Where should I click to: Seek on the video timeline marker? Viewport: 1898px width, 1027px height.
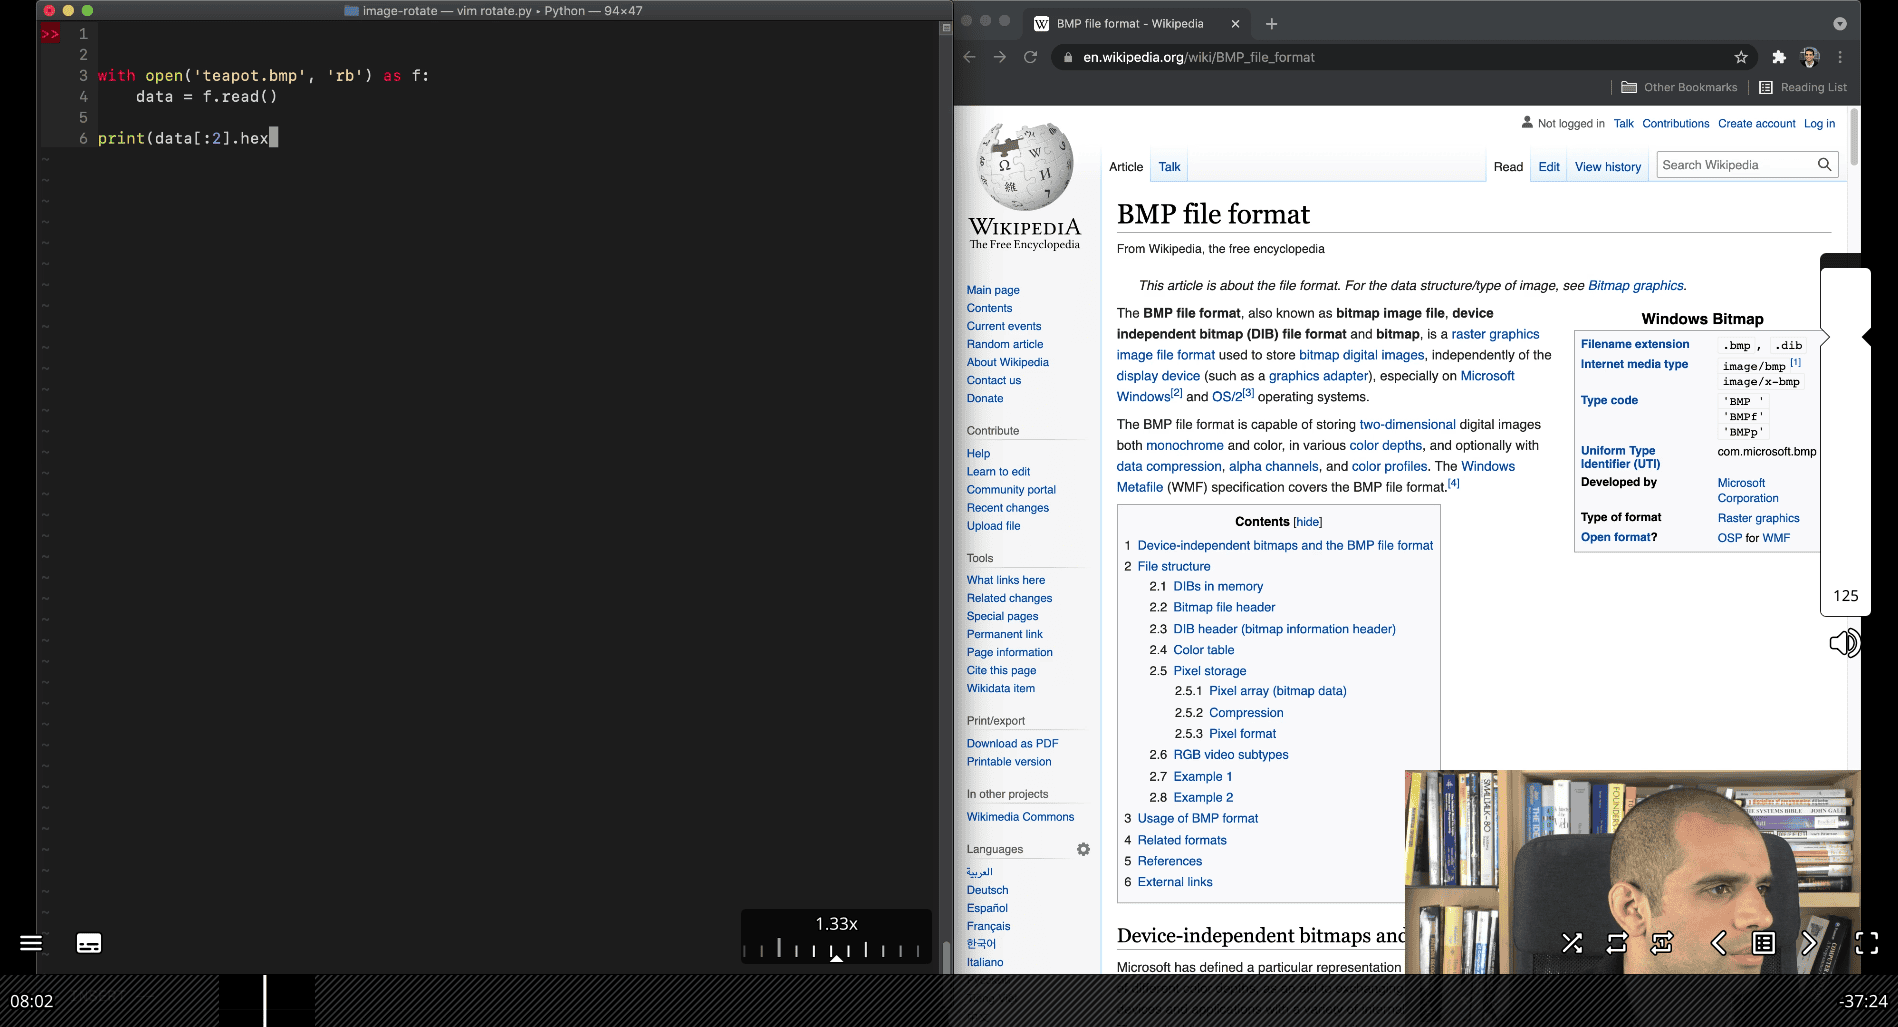(x=265, y=1000)
